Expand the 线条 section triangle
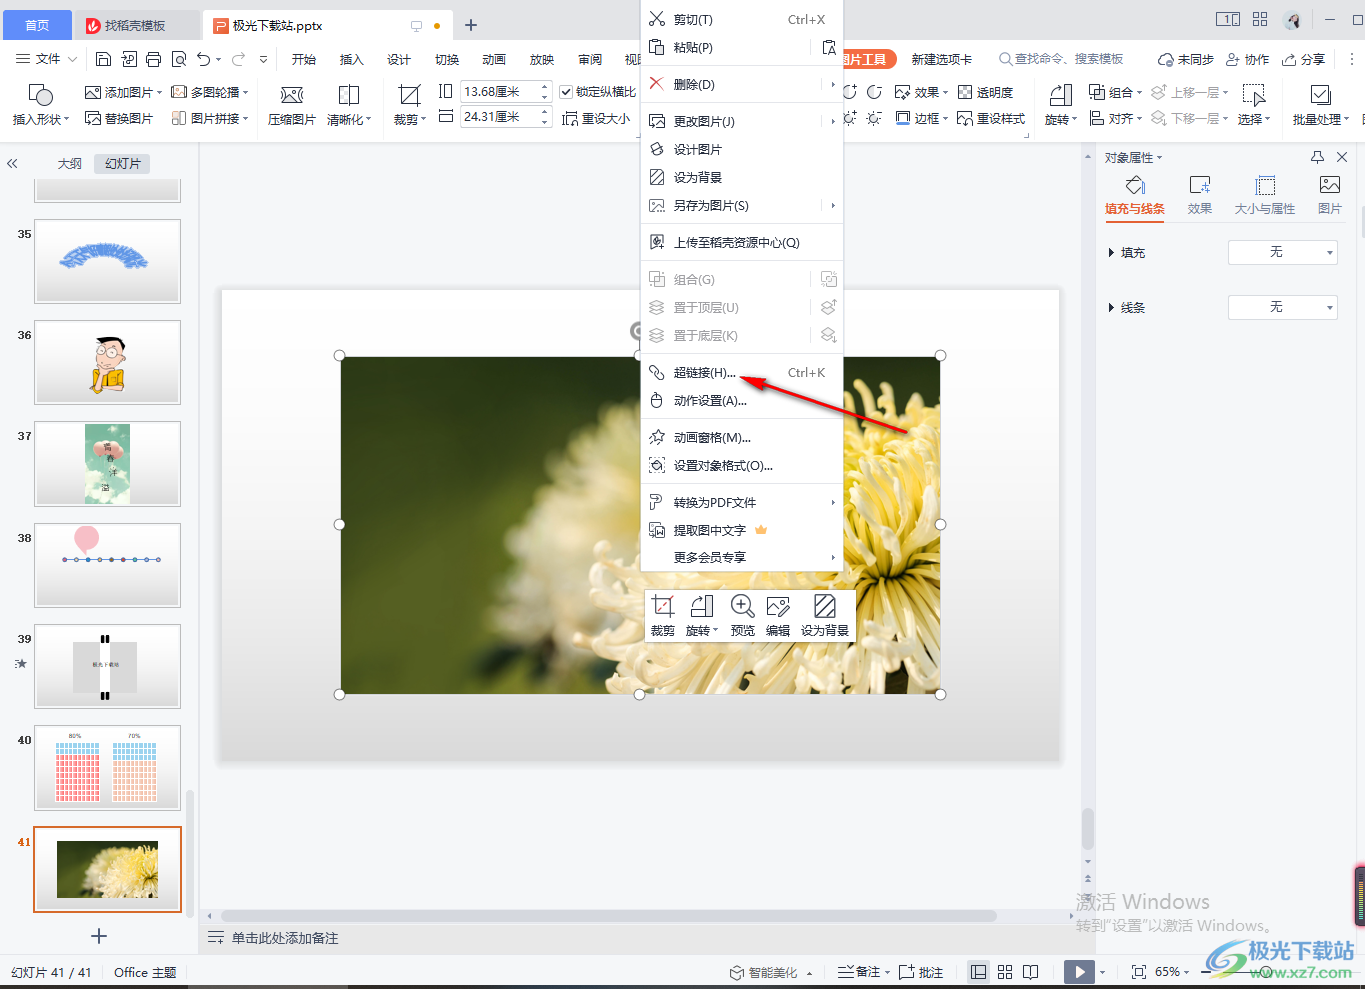1365x989 pixels. (x=1112, y=308)
